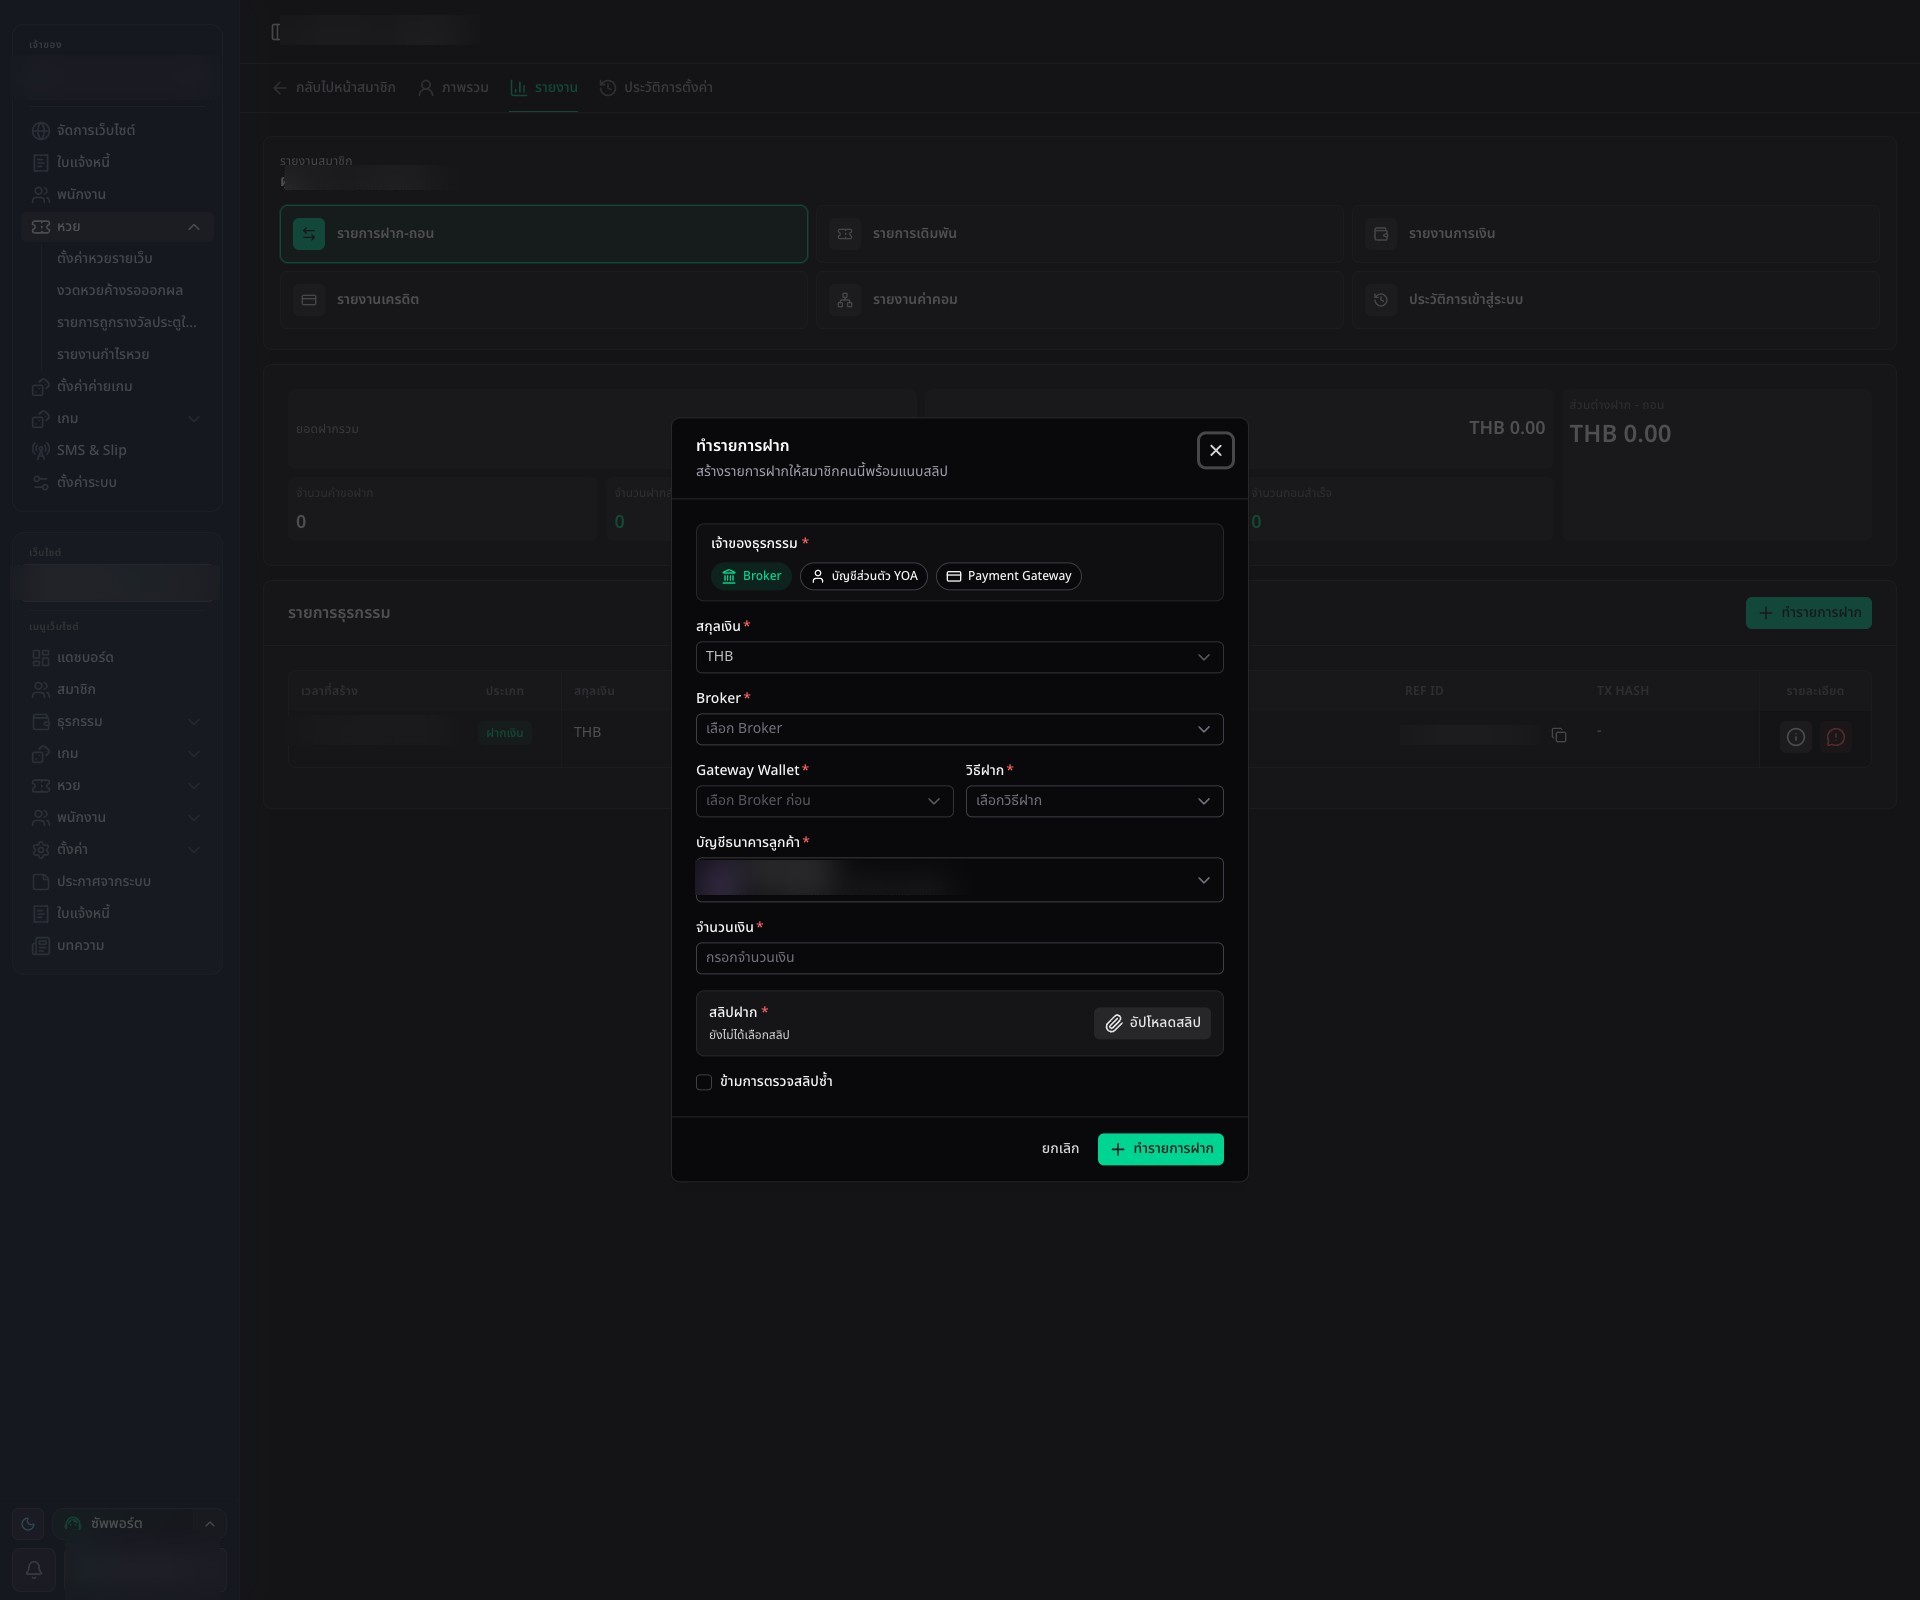The width and height of the screenshot is (1920, 1600).
Task: Open the เลือก Broker dropdown
Action: coord(959,729)
